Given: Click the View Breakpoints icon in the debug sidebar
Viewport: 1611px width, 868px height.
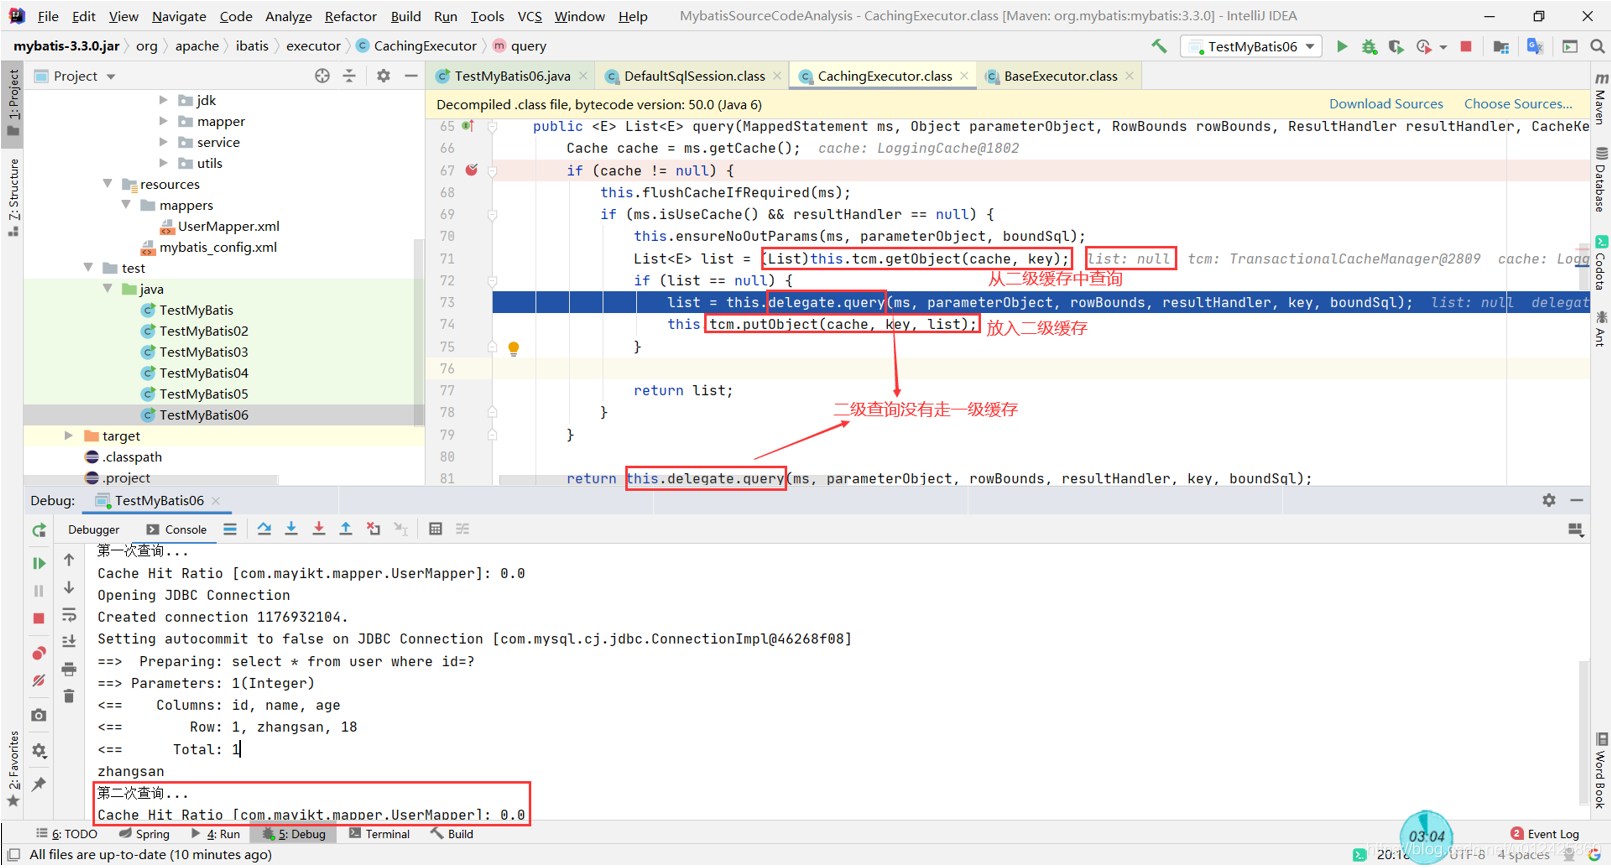Looking at the screenshot, I should [x=39, y=653].
